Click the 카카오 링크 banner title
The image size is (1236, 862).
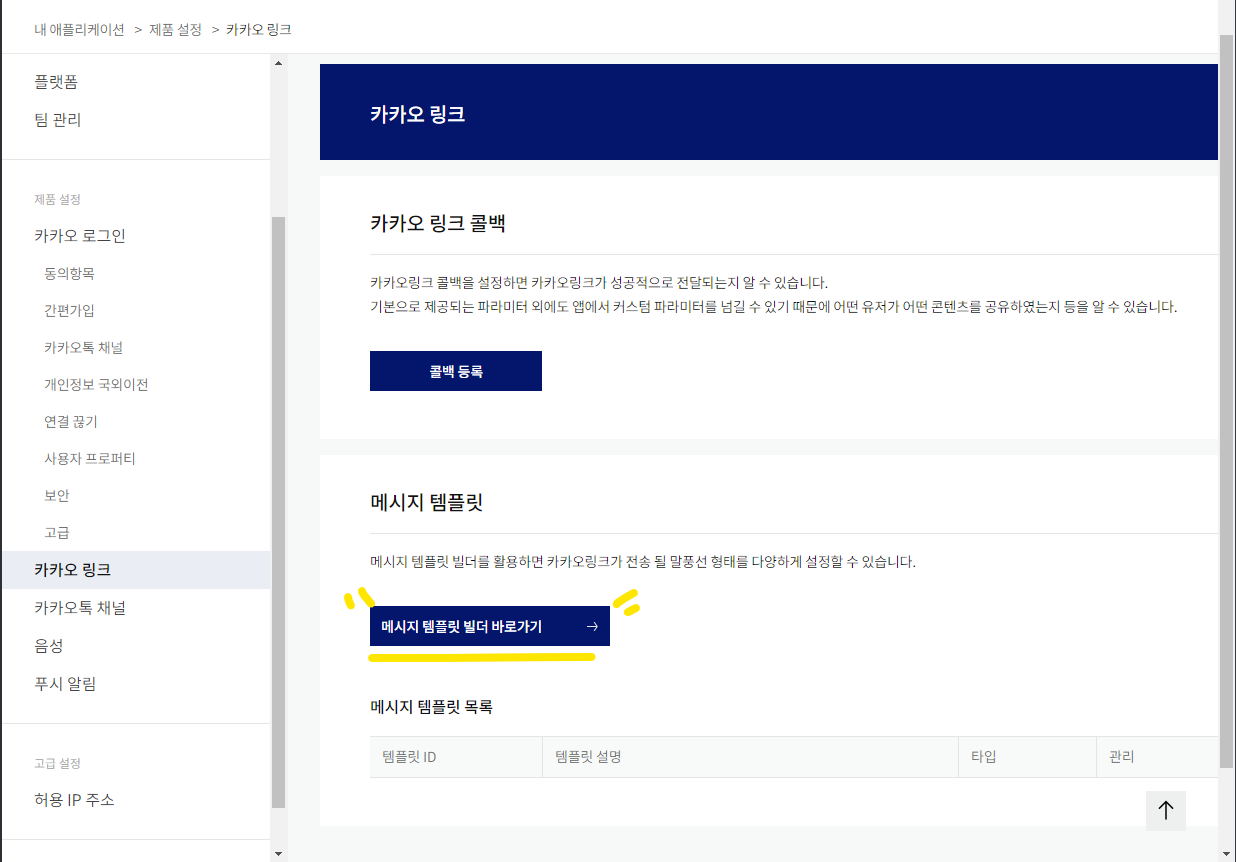pyautogui.click(x=417, y=114)
